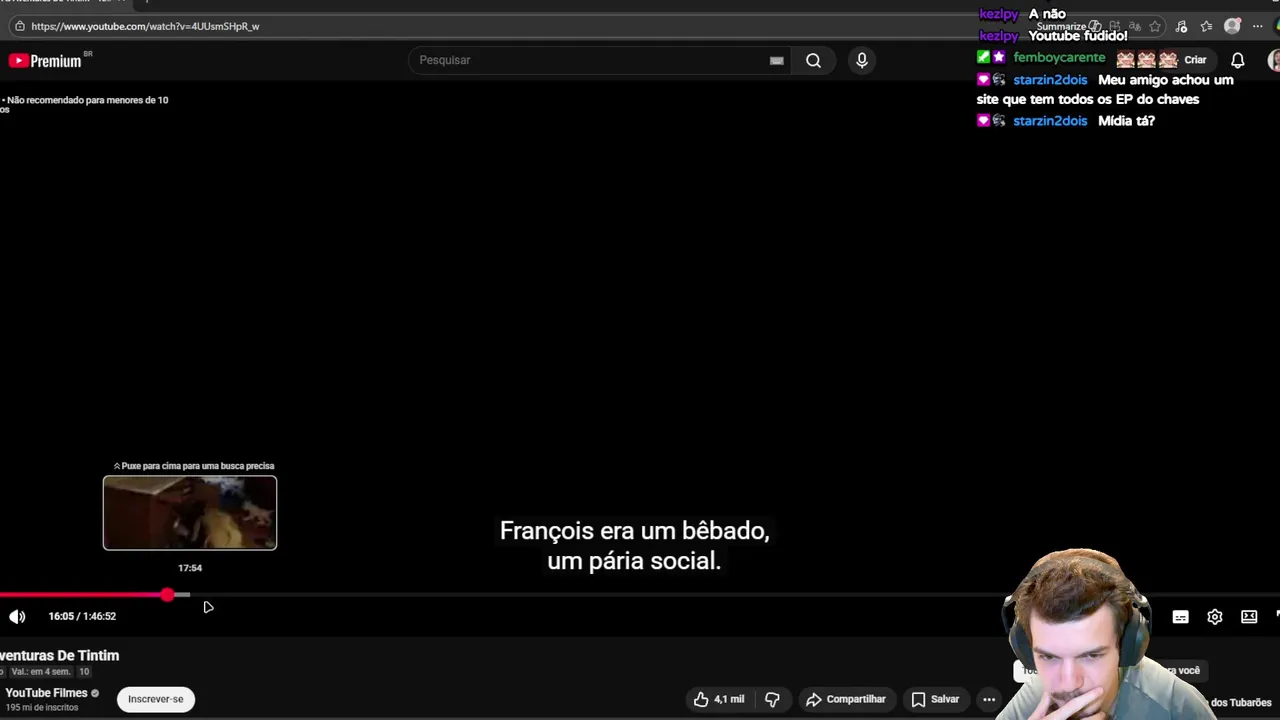Viewport: 1280px width, 720px height.
Task: Add page to favorites star
Action: 1155,26
